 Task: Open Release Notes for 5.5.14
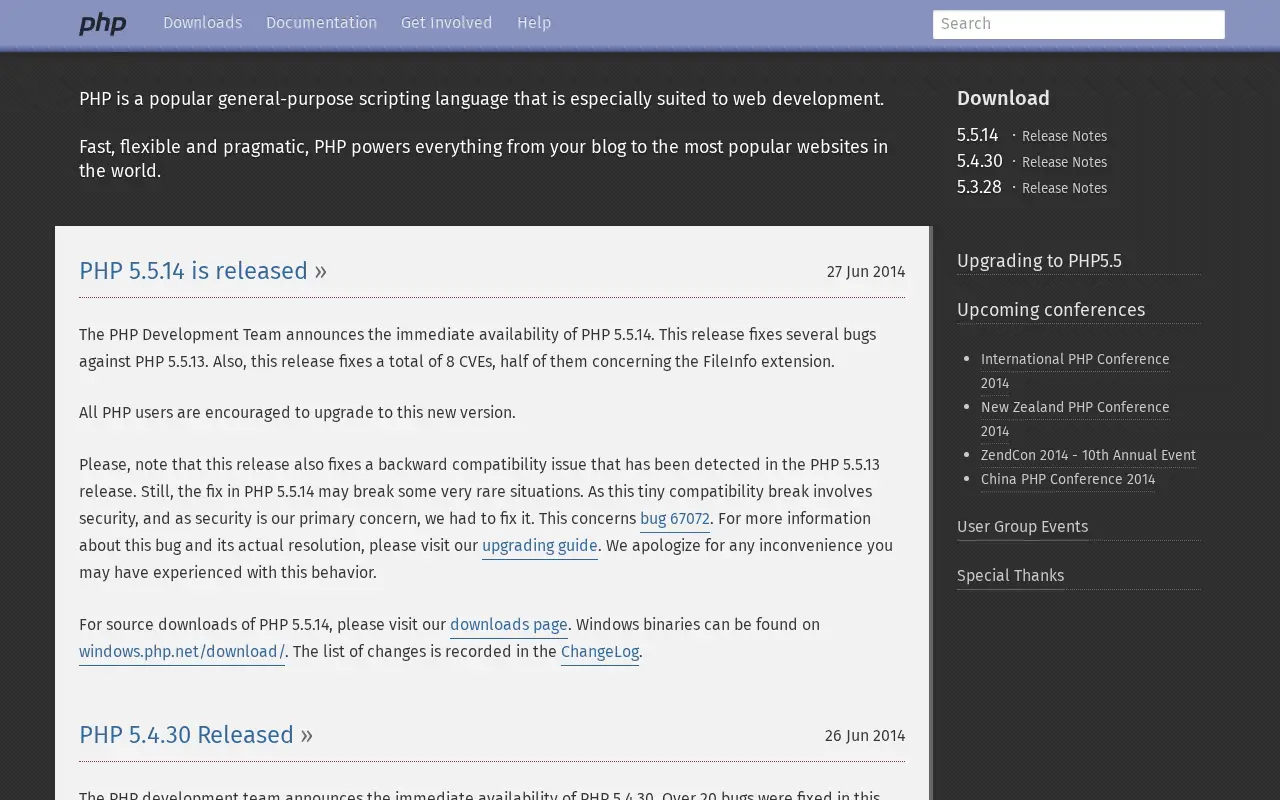[1064, 136]
